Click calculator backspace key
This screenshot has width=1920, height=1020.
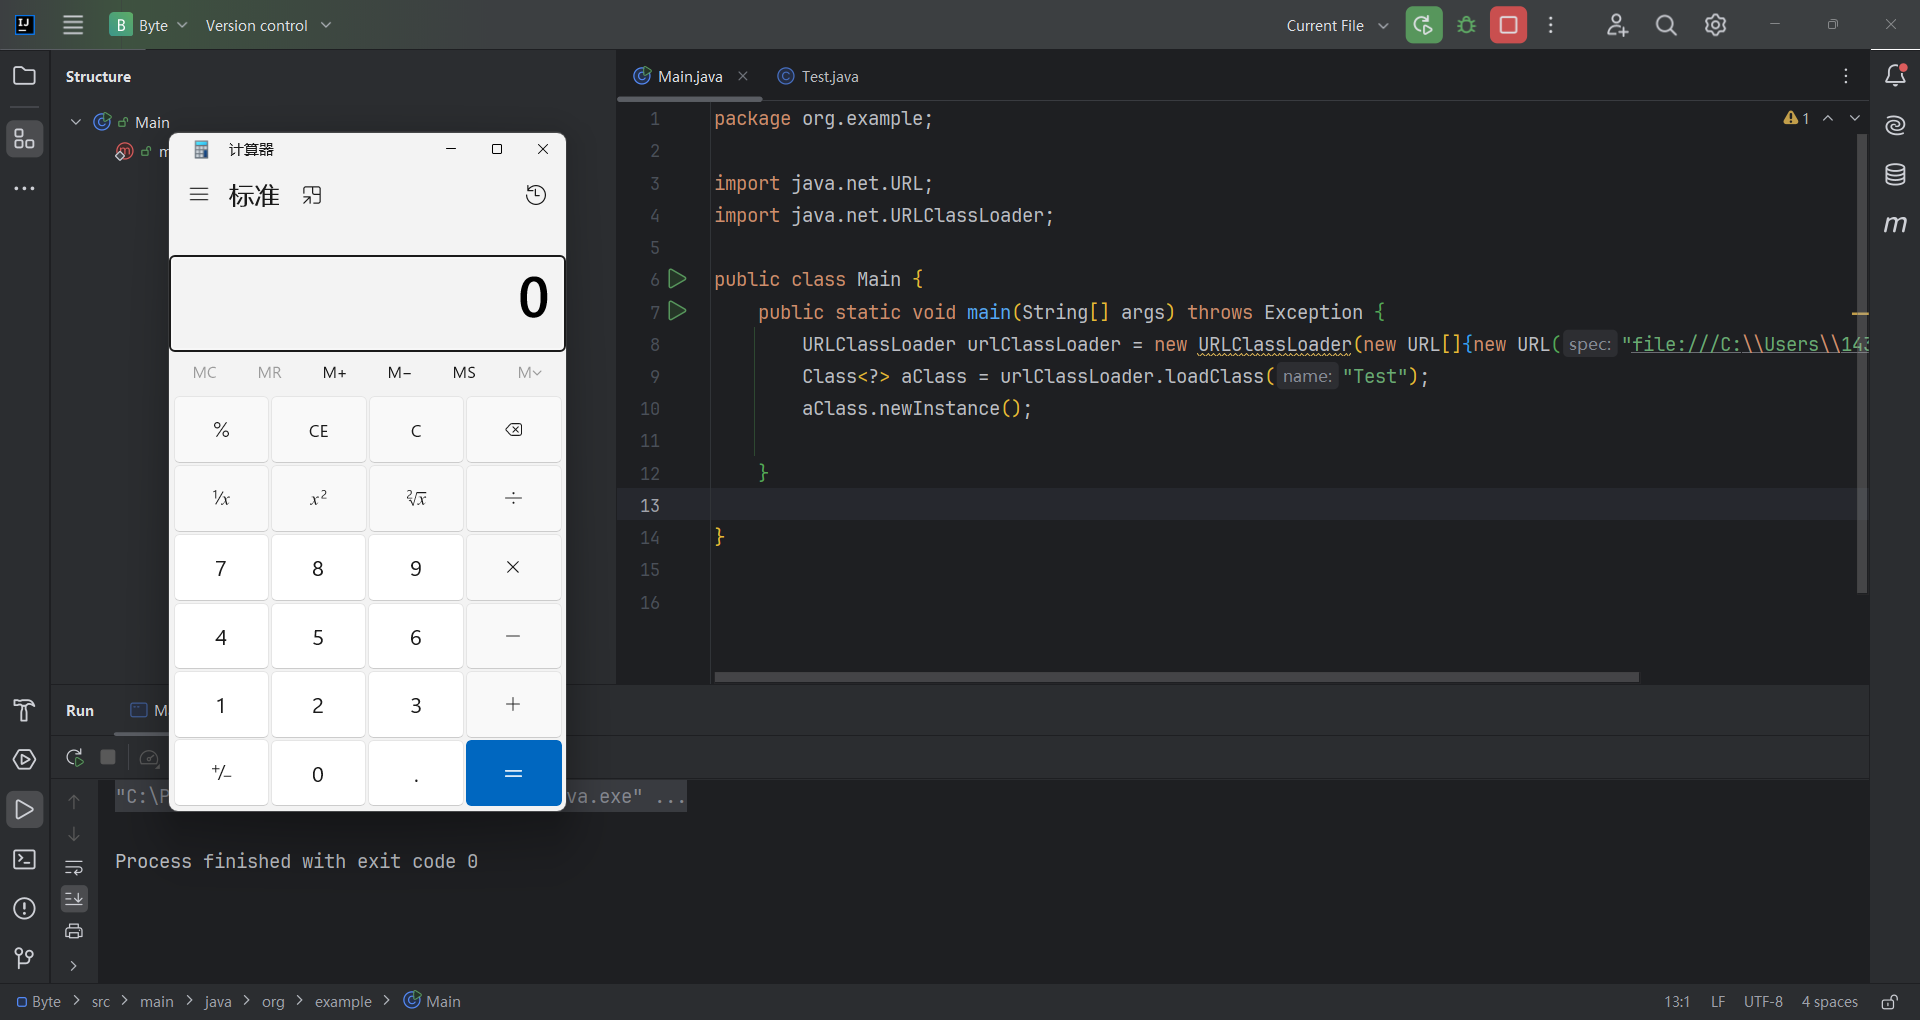(513, 430)
